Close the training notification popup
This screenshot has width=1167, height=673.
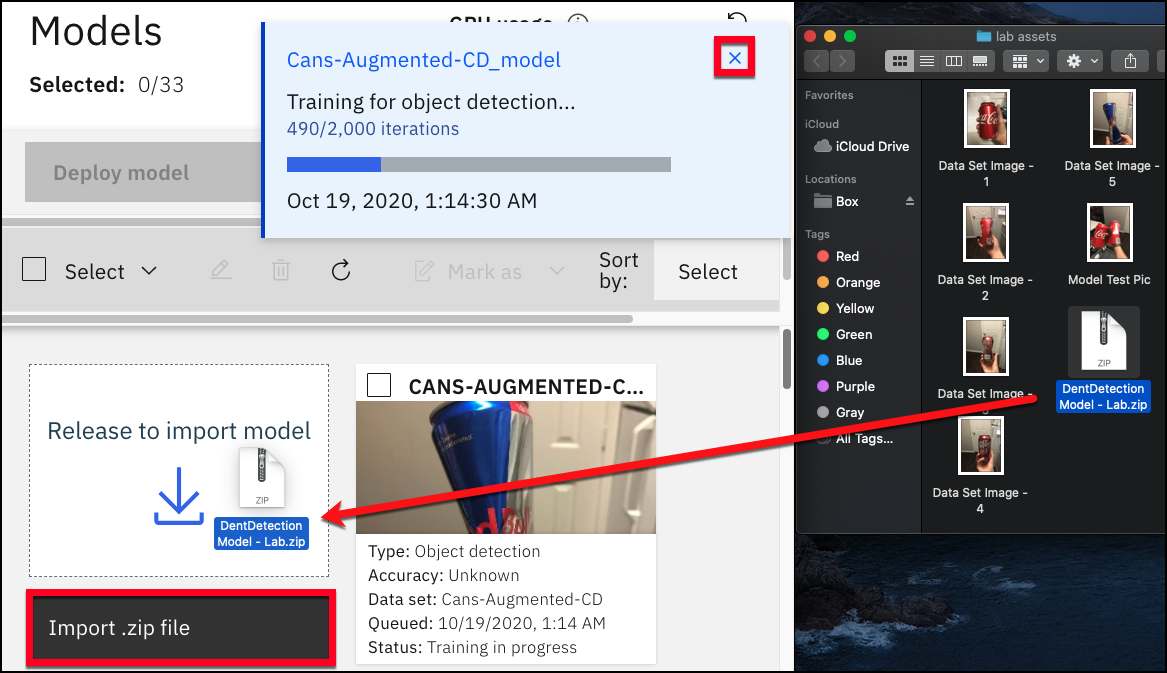(x=735, y=58)
